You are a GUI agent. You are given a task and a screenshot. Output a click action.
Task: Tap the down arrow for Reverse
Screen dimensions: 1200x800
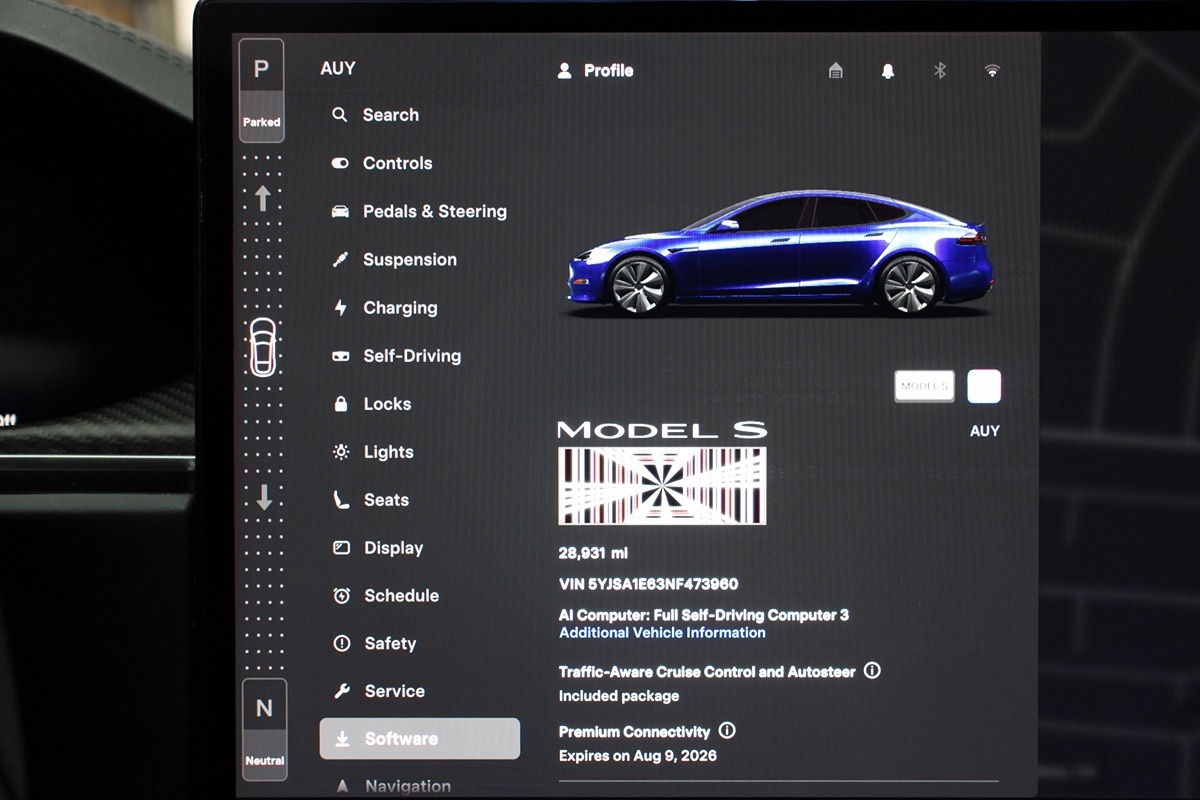(x=264, y=497)
